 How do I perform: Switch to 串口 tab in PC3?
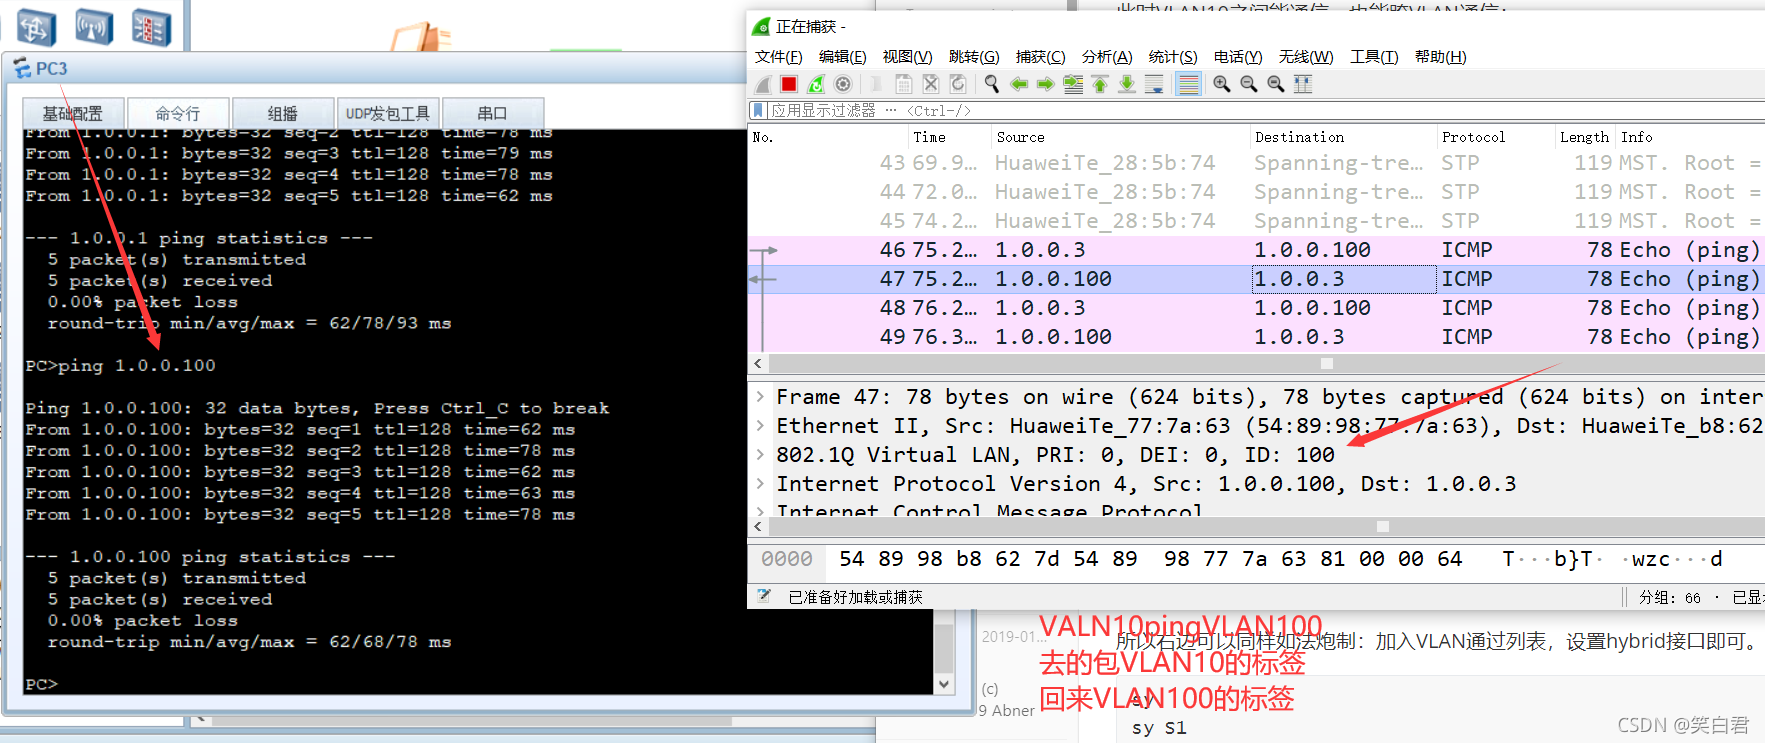492,113
